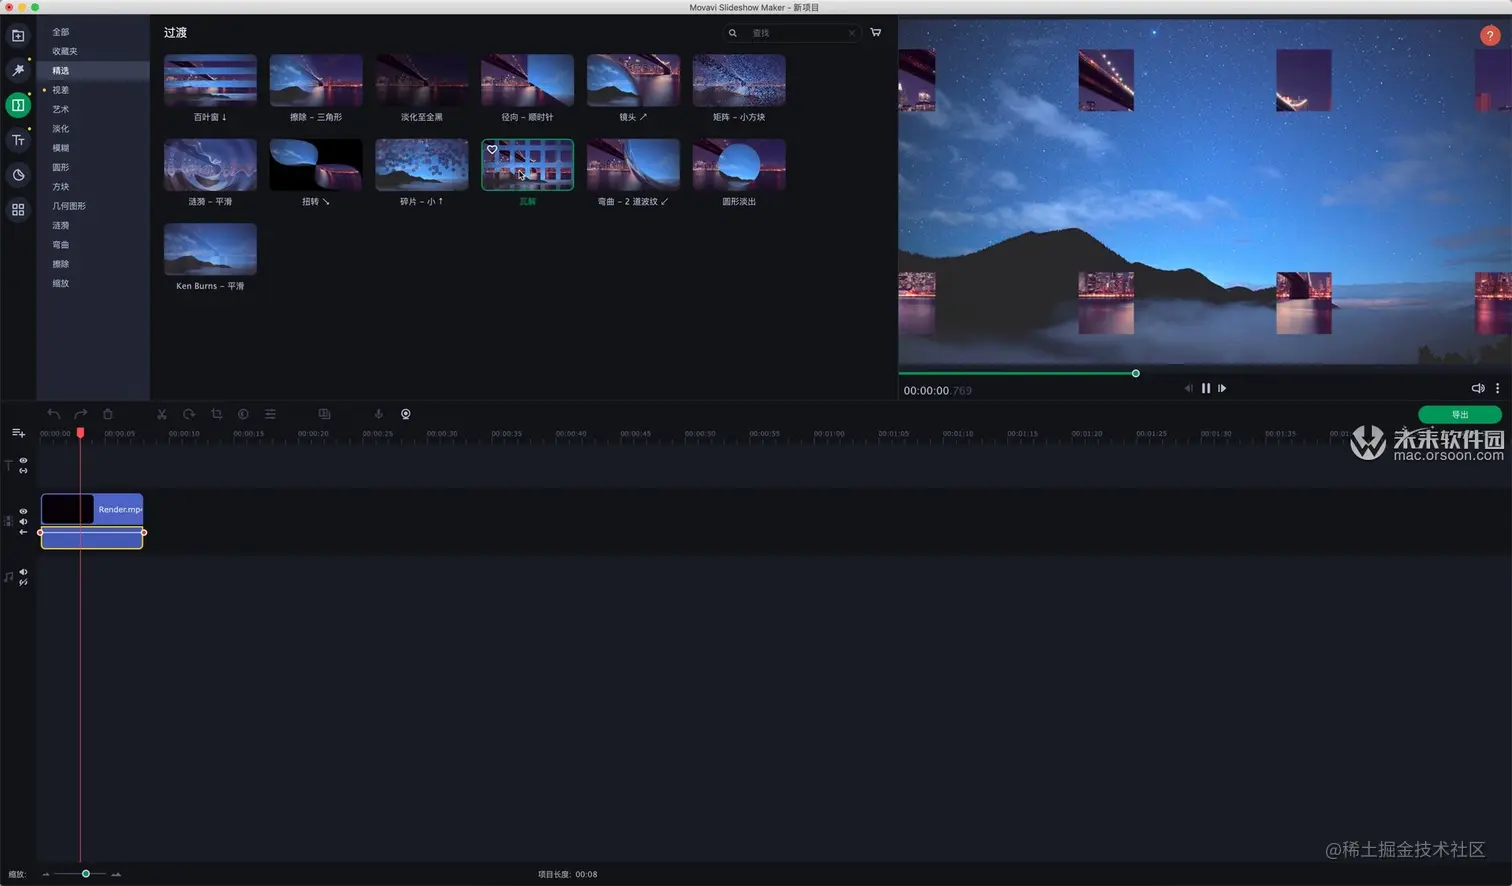
Task: Open the preview more options menu
Action: tap(1497, 388)
